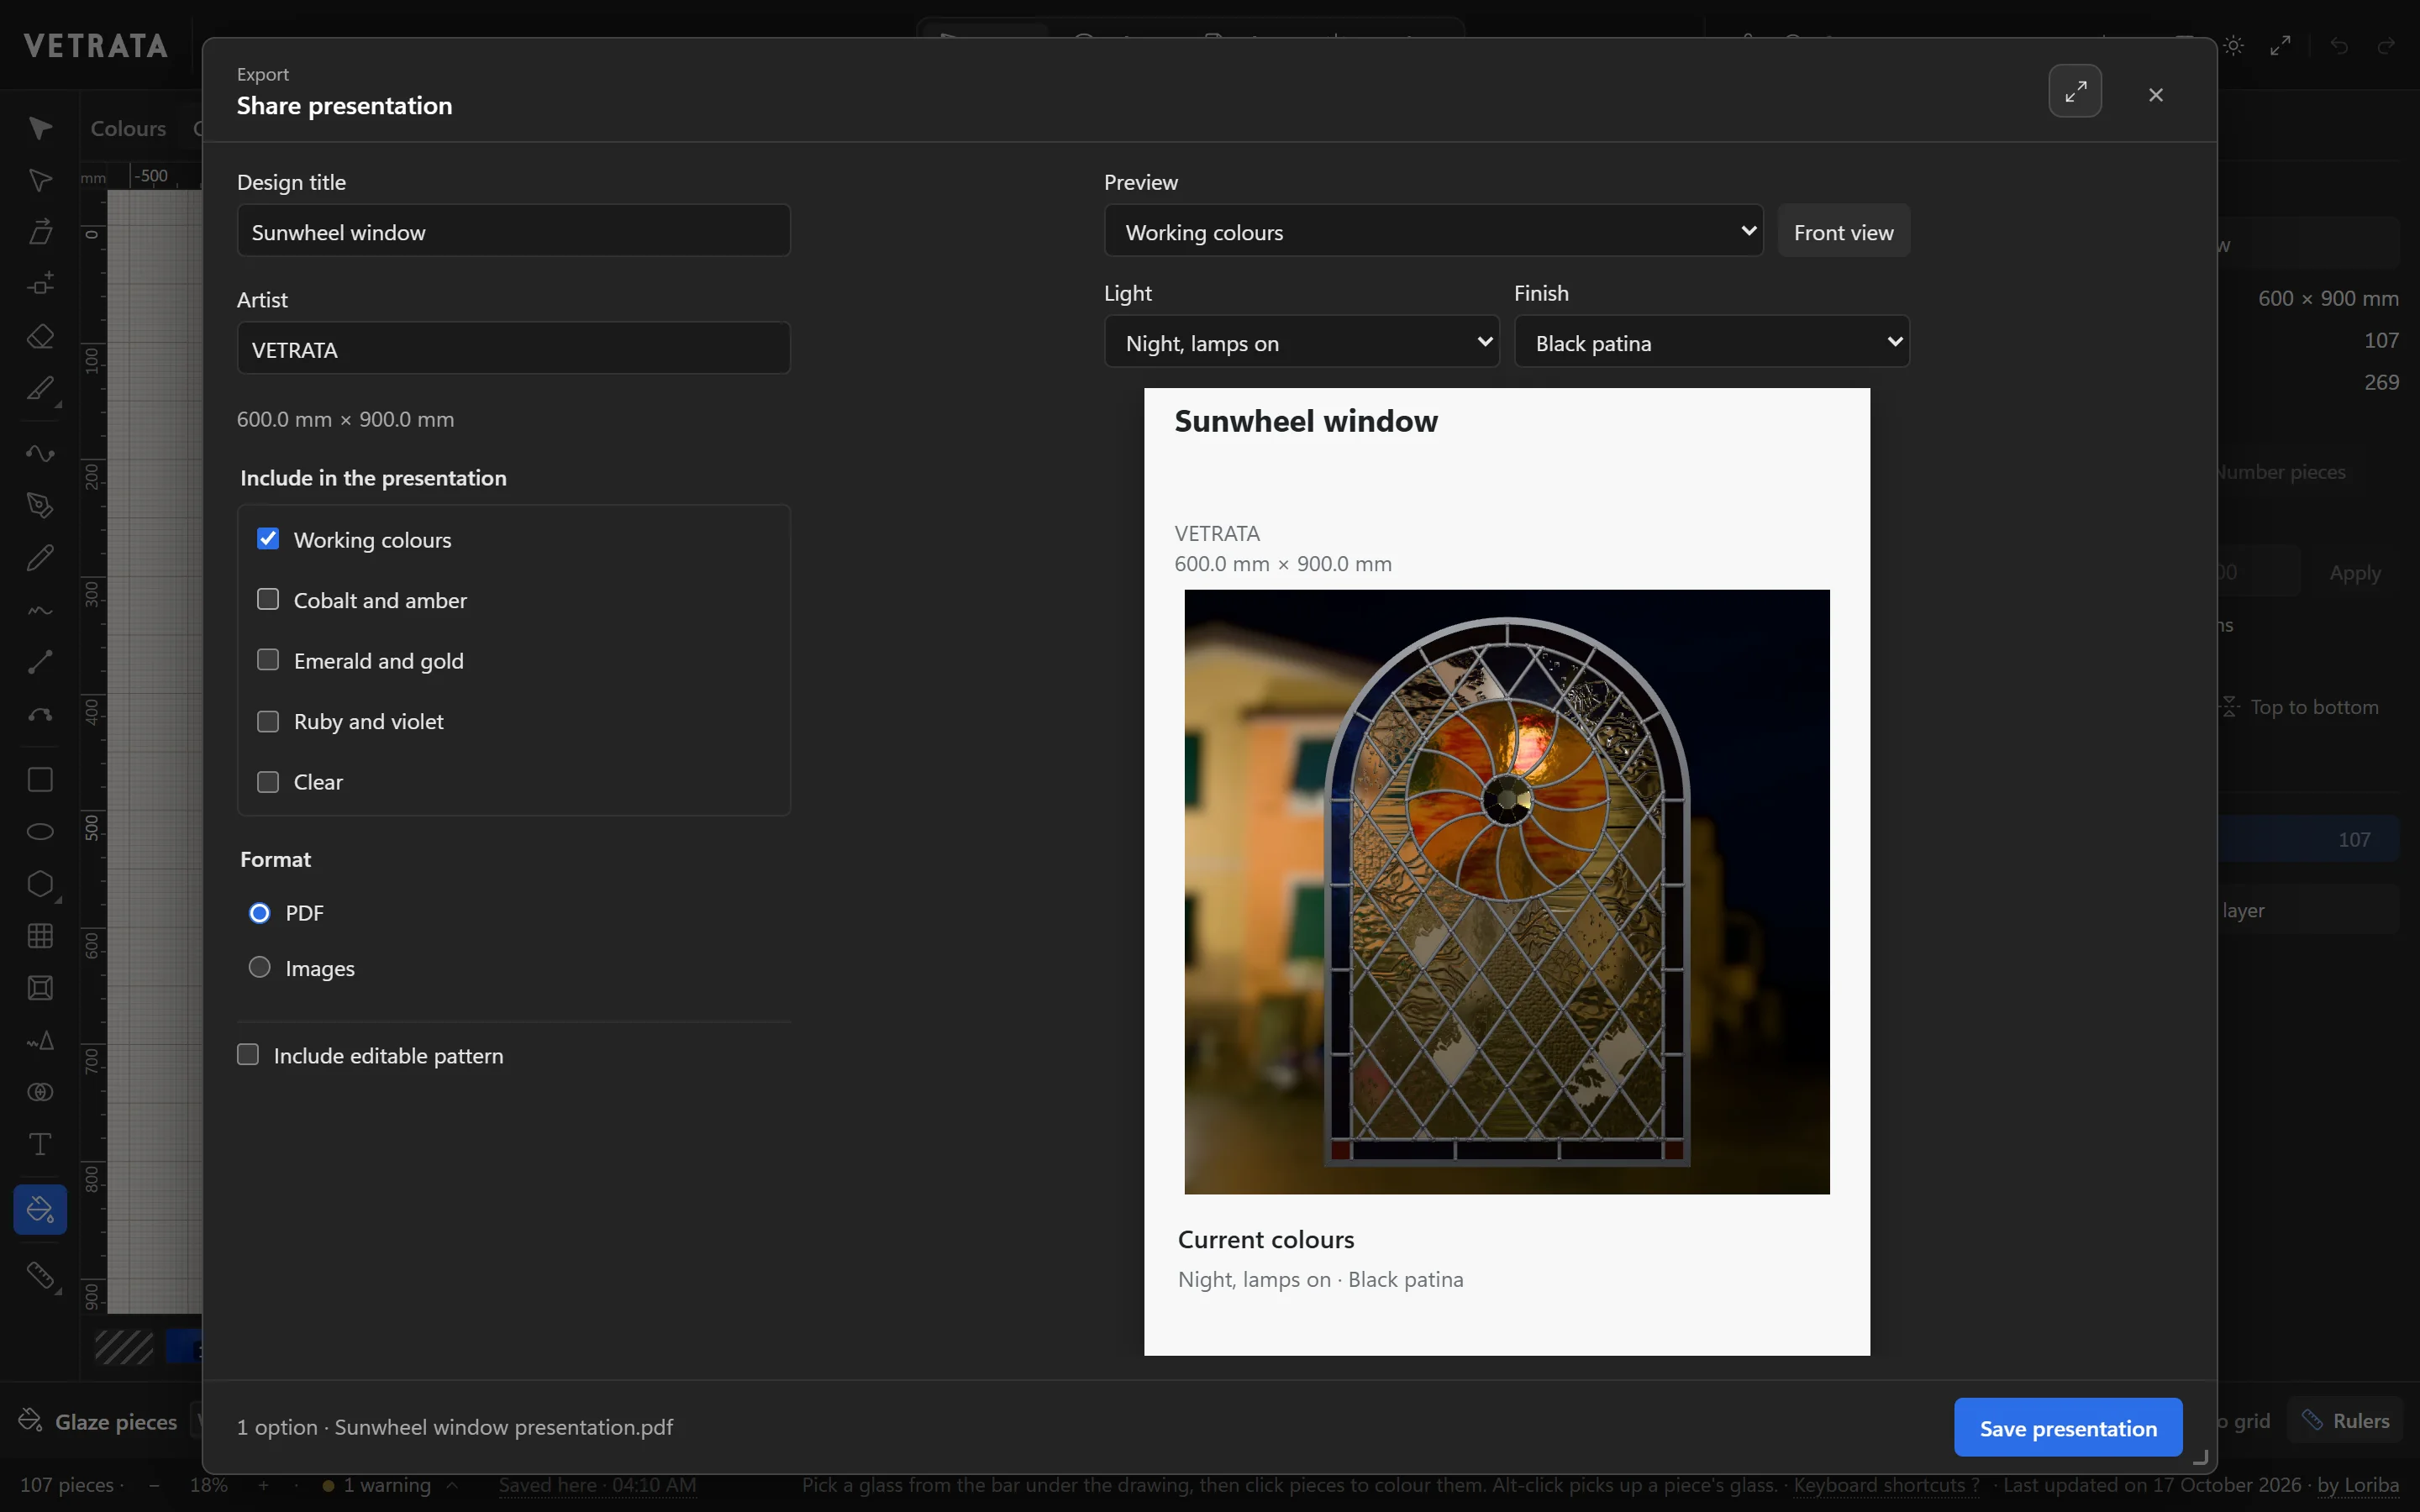Select the PDF format radio button
The image size is (2420, 1512).
(260, 913)
